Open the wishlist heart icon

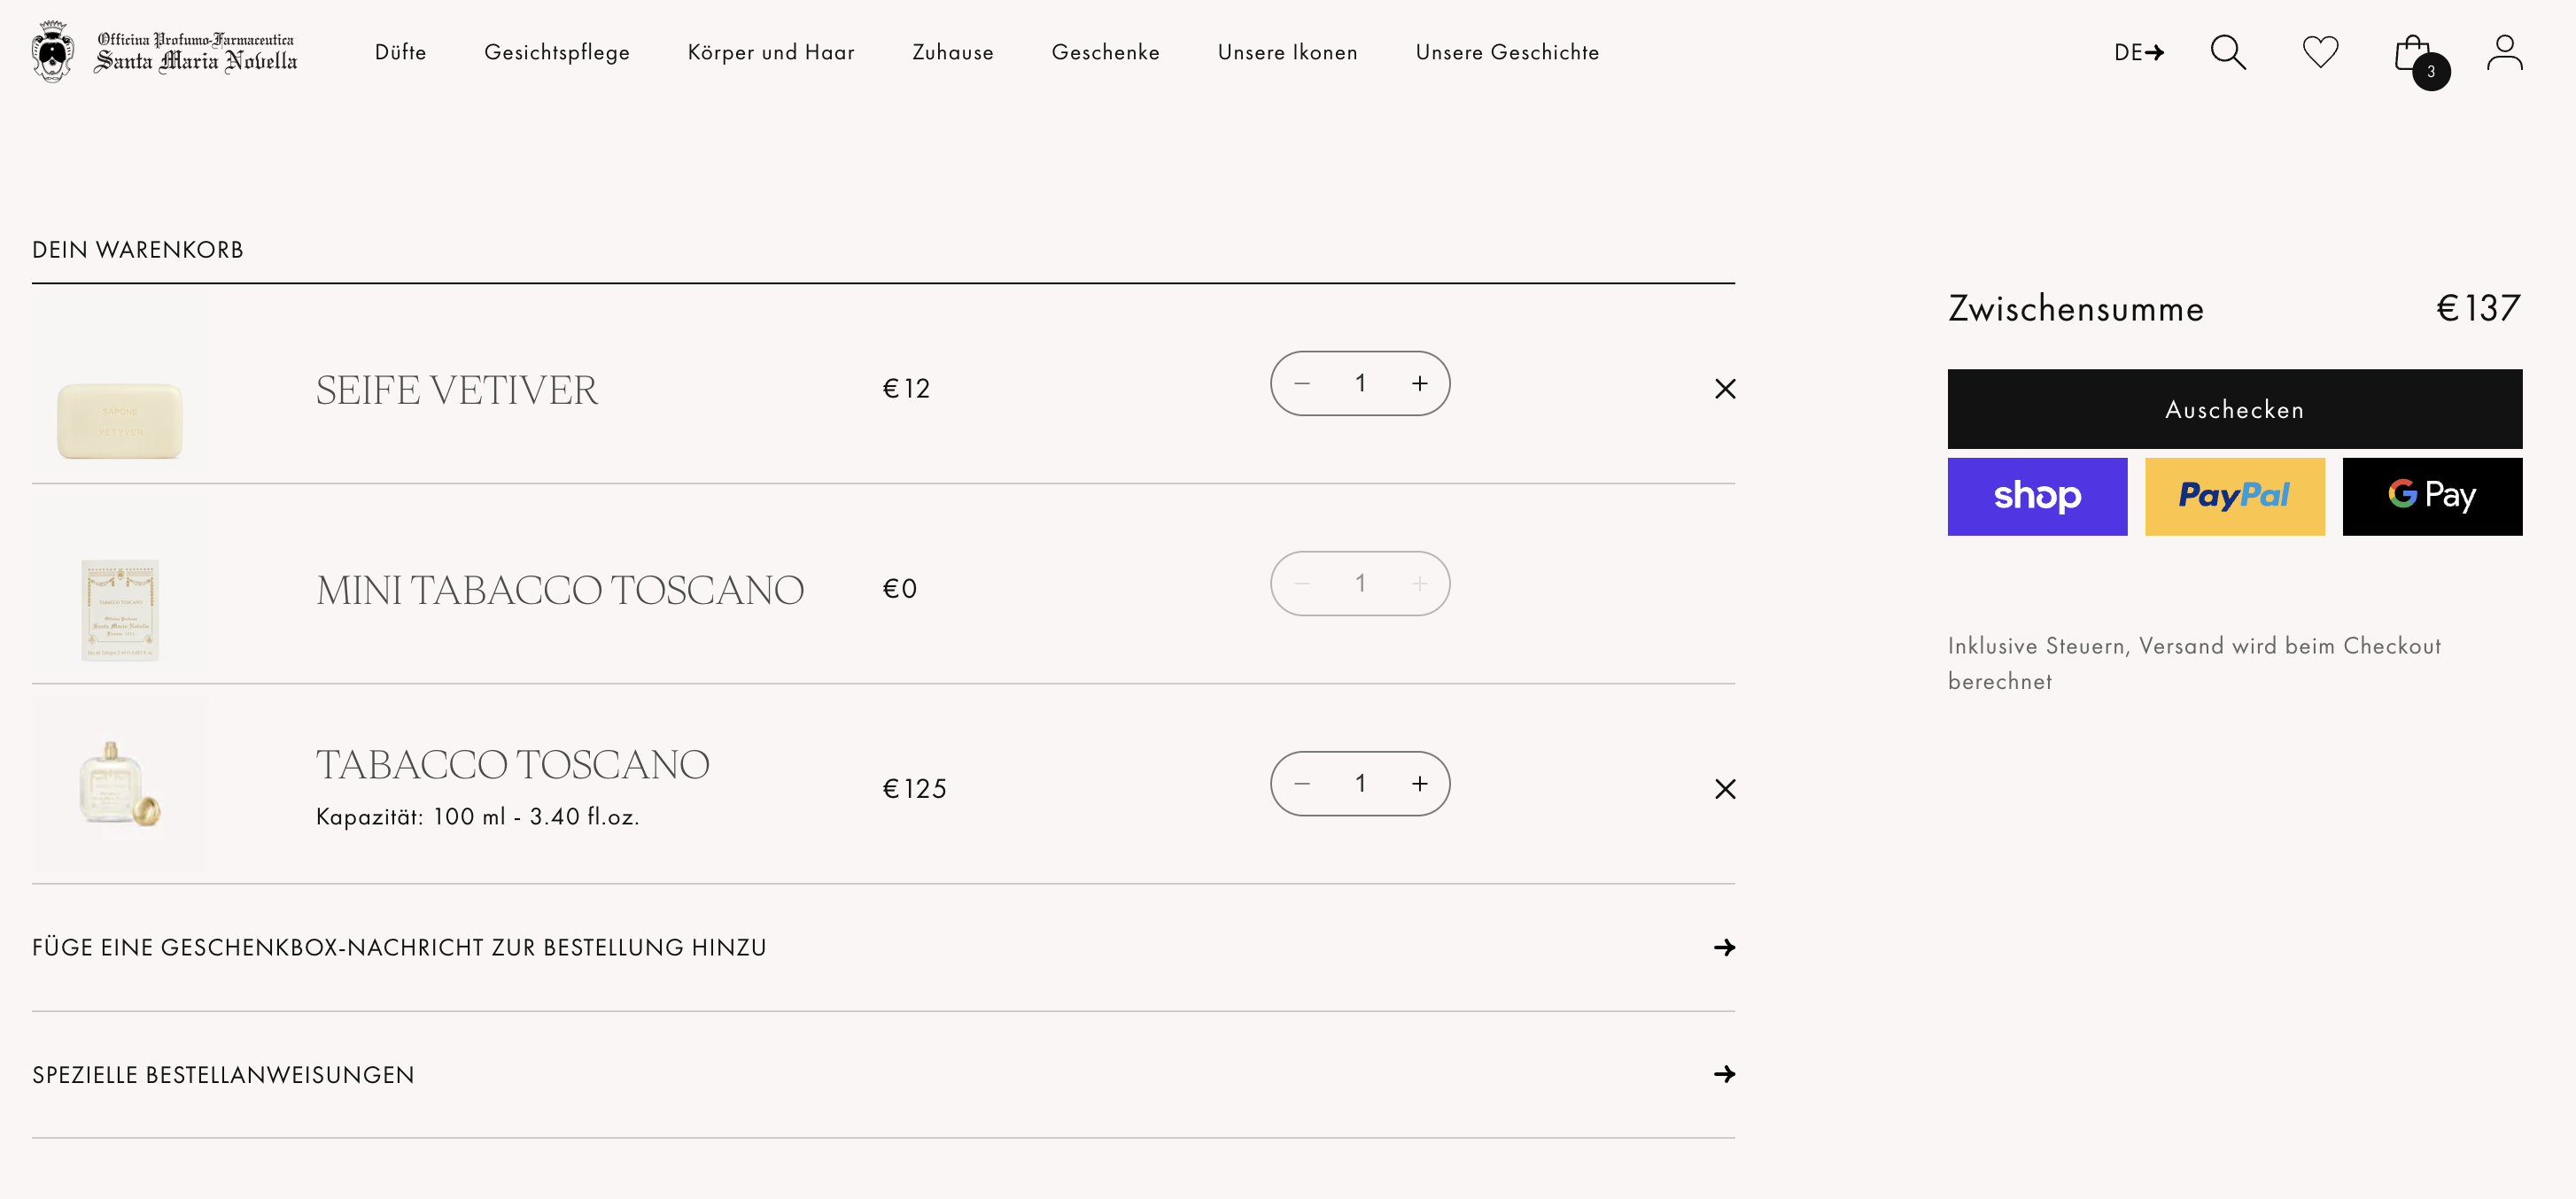(2320, 52)
